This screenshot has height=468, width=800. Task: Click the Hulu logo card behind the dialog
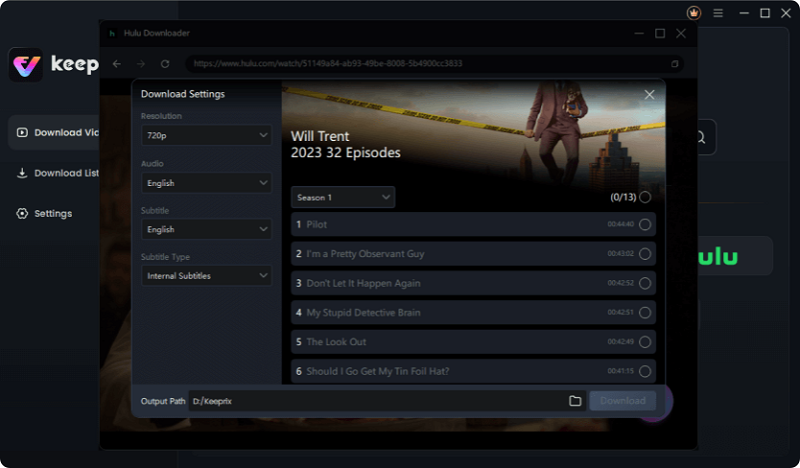(x=735, y=256)
